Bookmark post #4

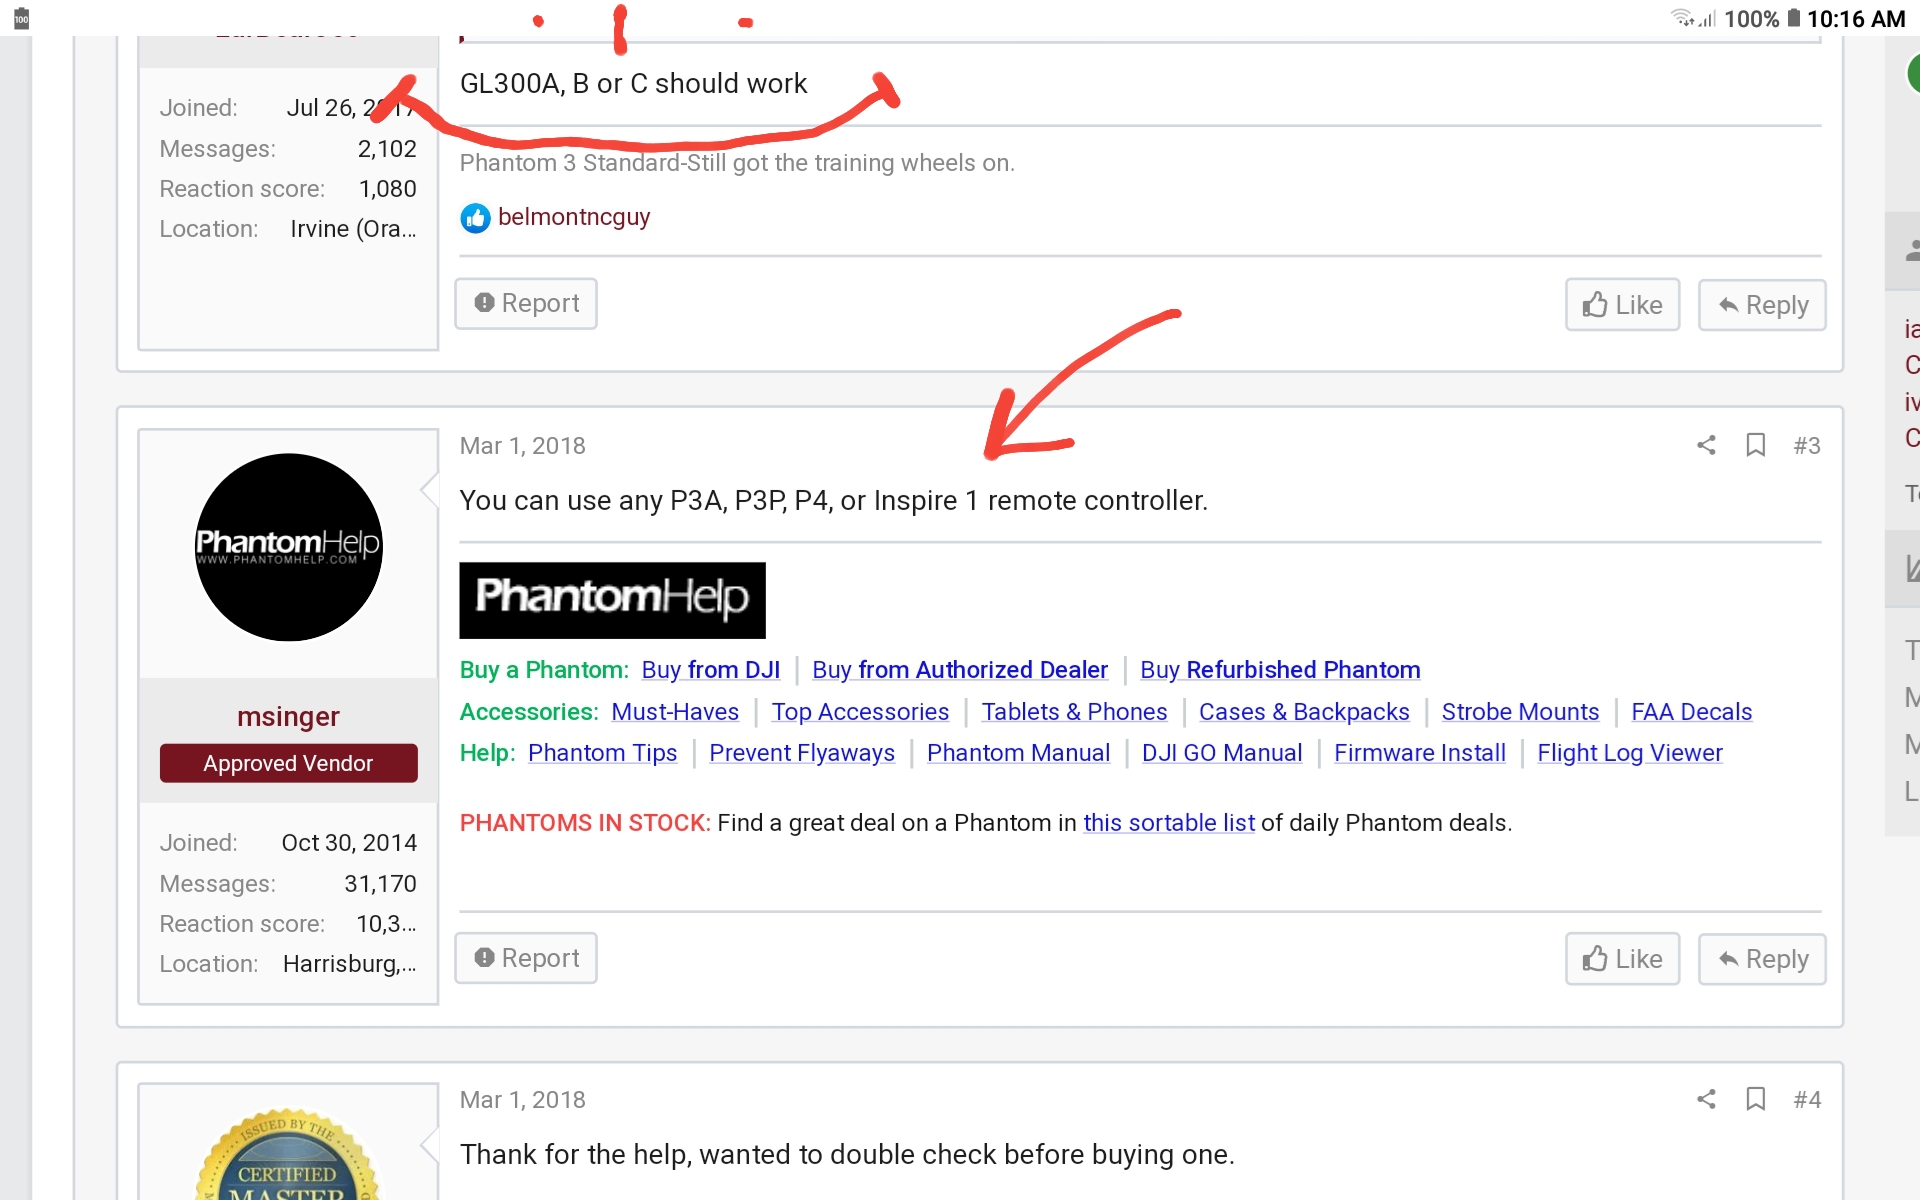tap(1755, 1099)
